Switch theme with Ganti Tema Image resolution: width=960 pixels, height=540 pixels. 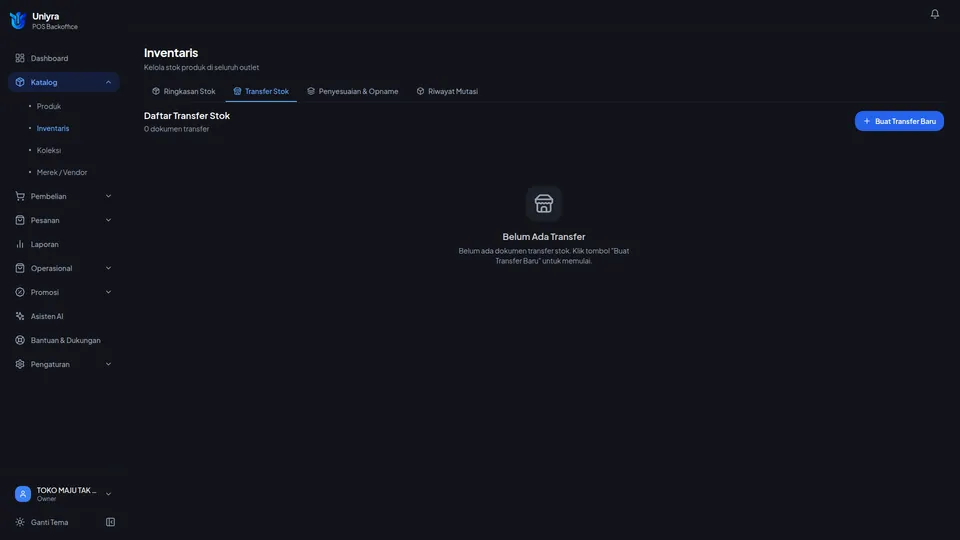click(x=50, y=522)
